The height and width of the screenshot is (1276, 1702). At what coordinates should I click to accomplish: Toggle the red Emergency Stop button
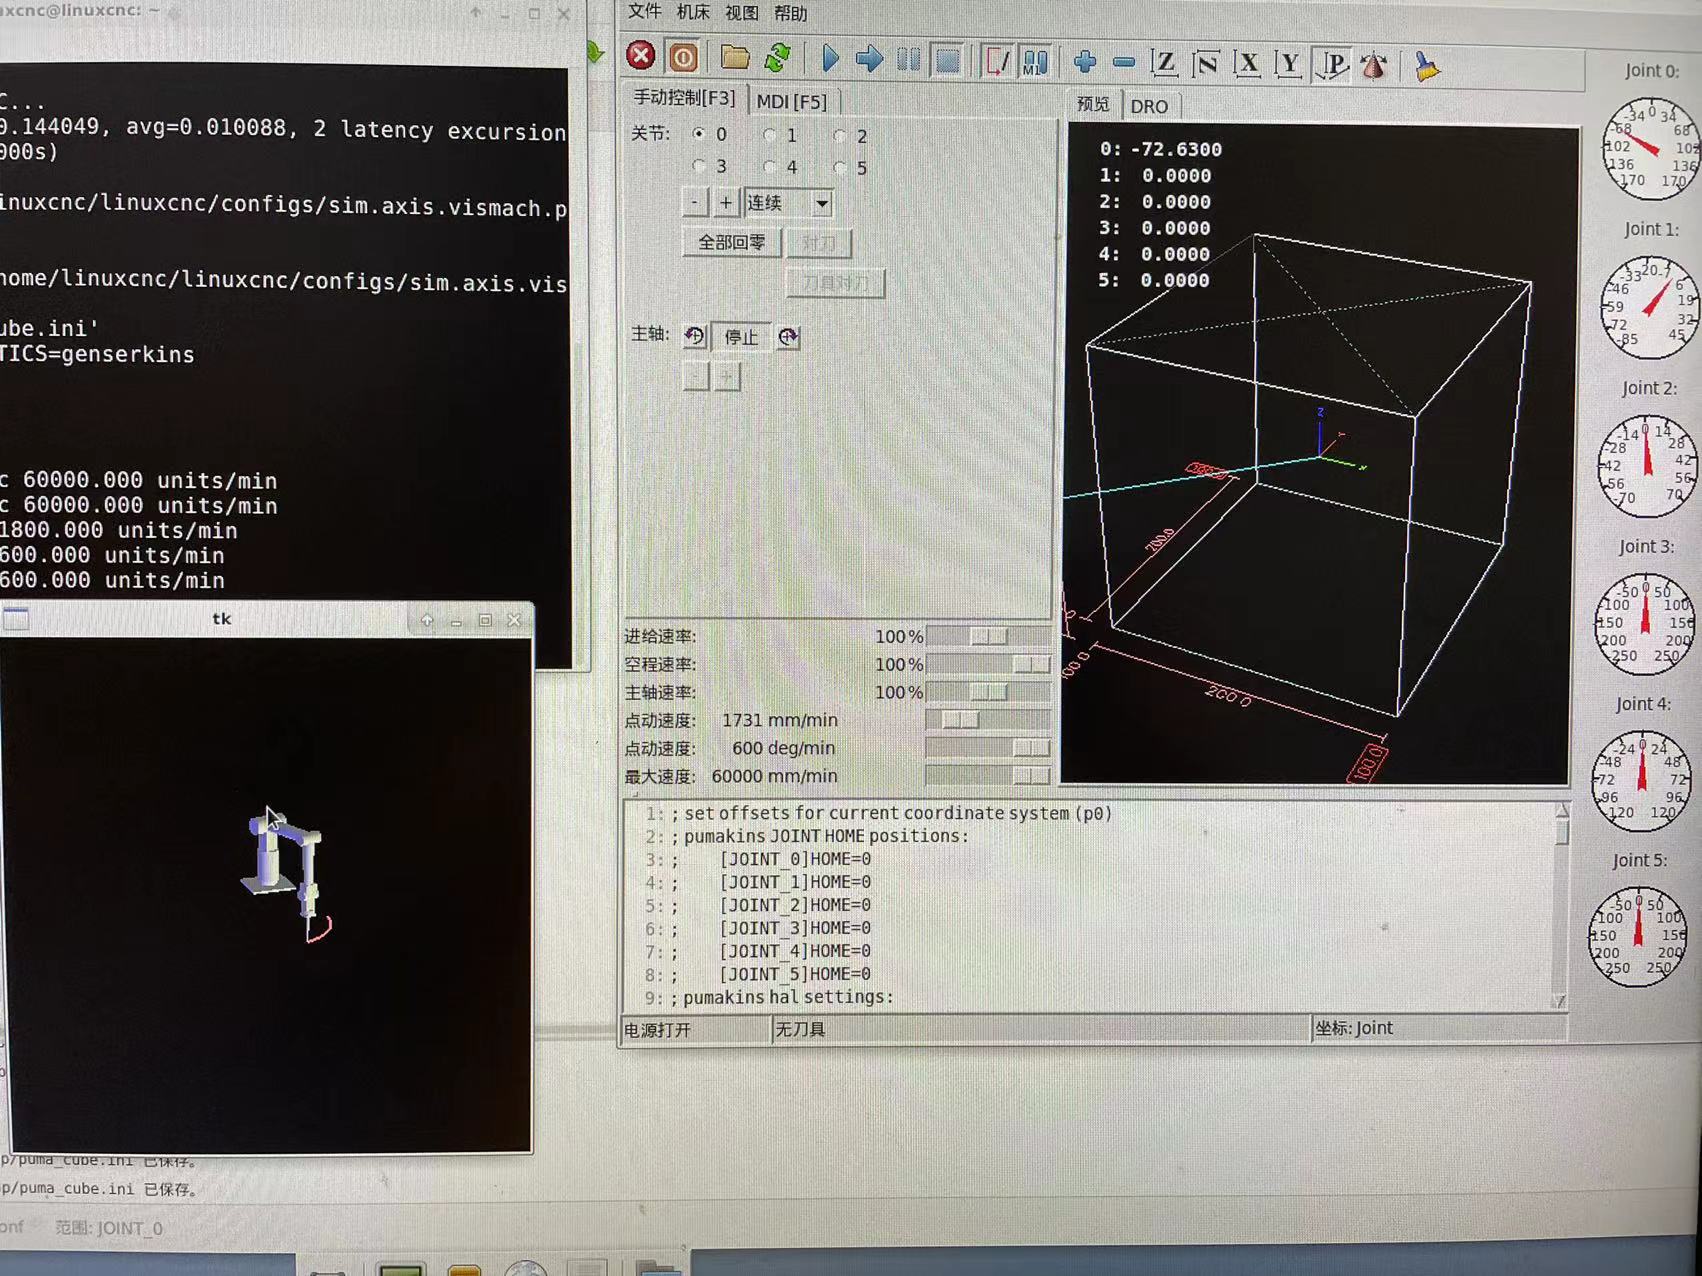coord(641,56)
